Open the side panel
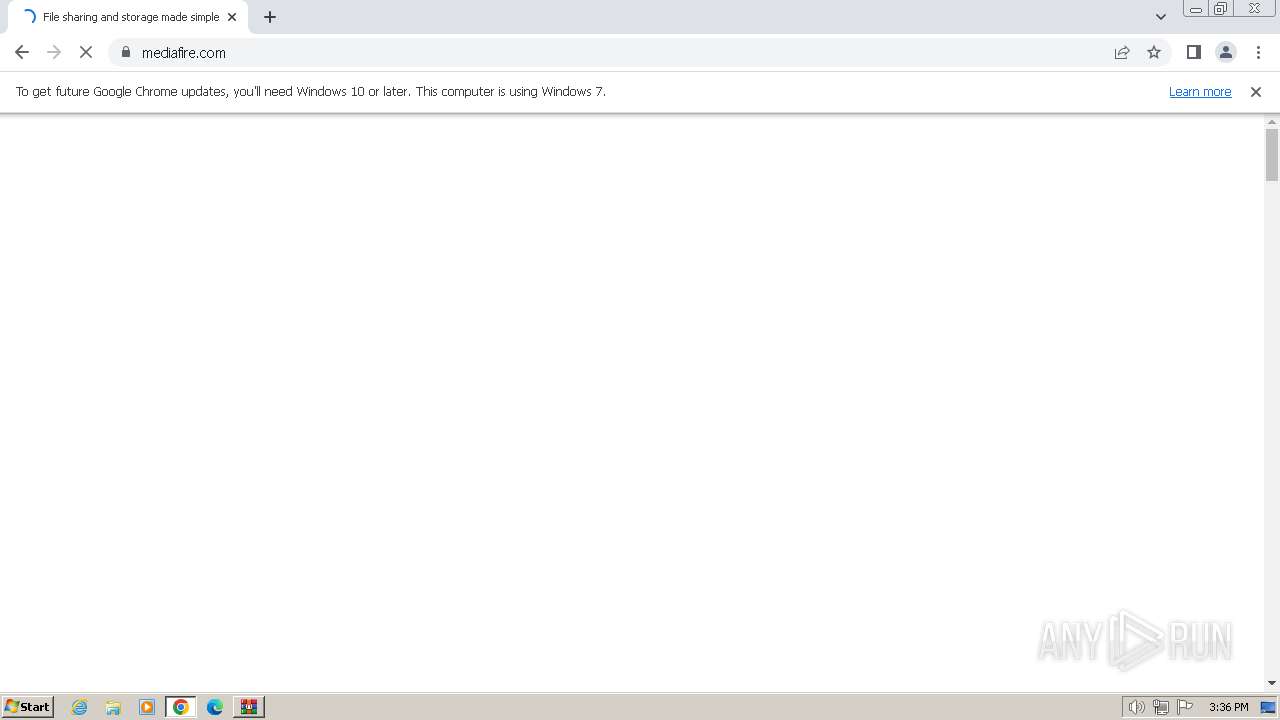This screenshot has width=1280, height=720. [1194, 53]
